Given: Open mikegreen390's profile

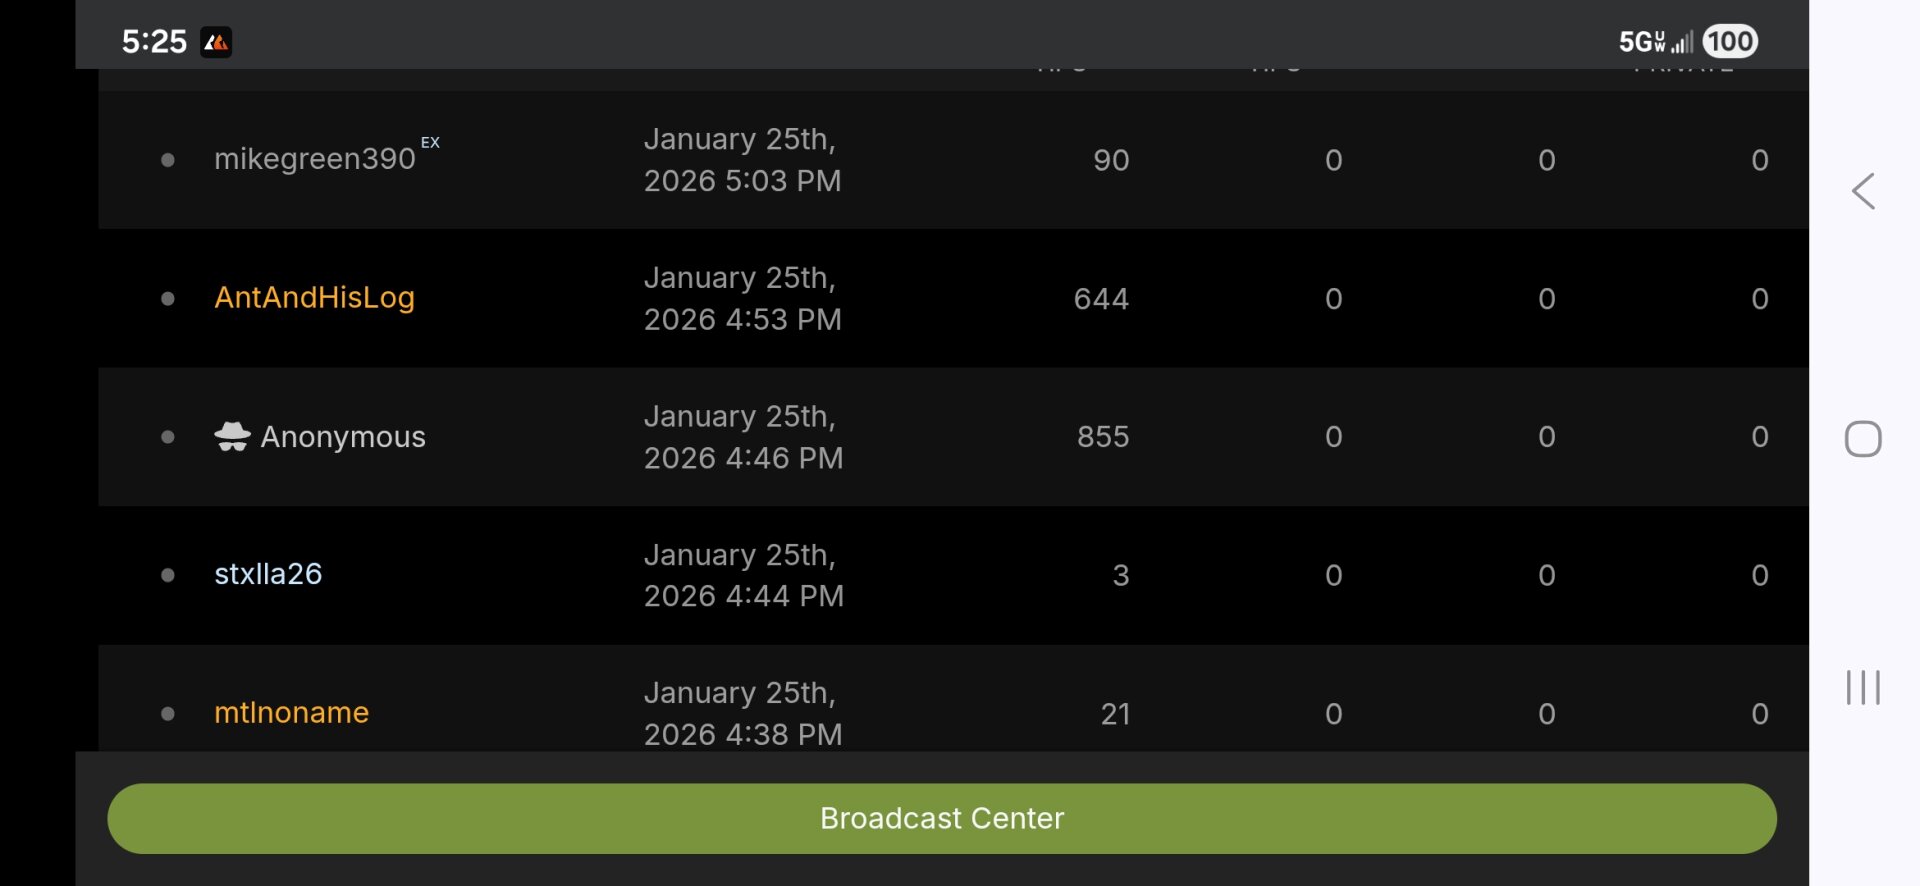Looking at the screenshot, I should click(314, 159).
